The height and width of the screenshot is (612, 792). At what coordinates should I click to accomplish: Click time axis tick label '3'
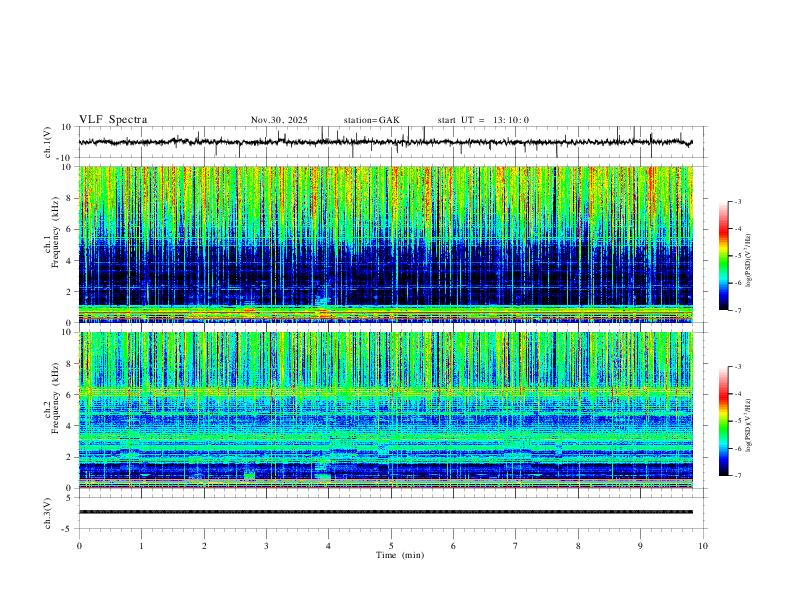tap(266, 546)
